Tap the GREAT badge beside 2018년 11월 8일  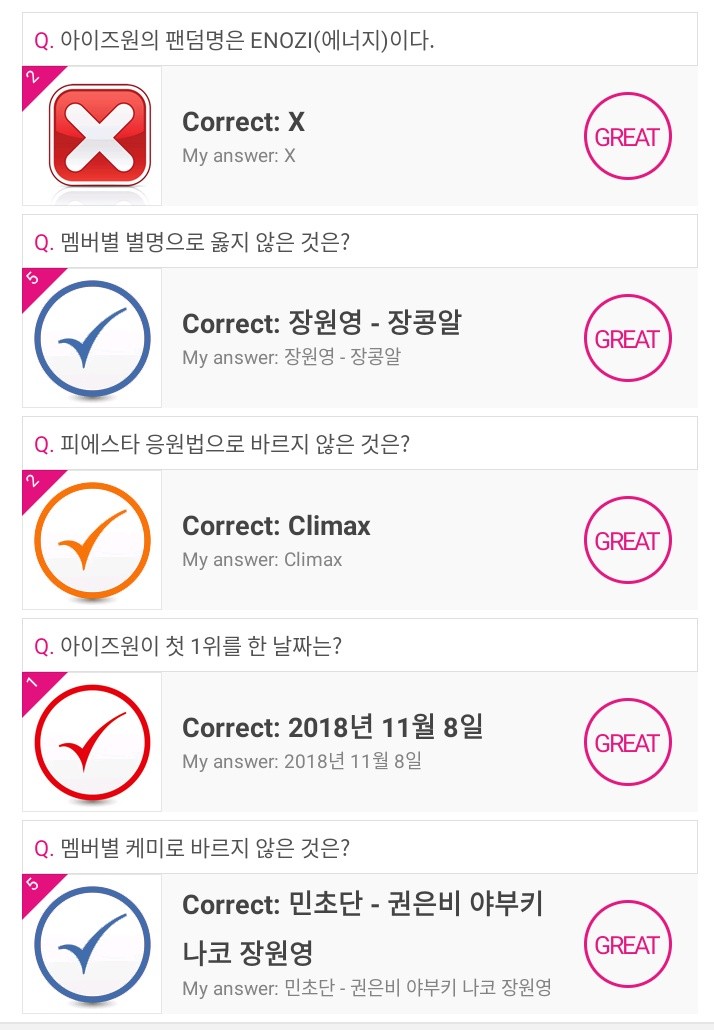coord(627,743)
